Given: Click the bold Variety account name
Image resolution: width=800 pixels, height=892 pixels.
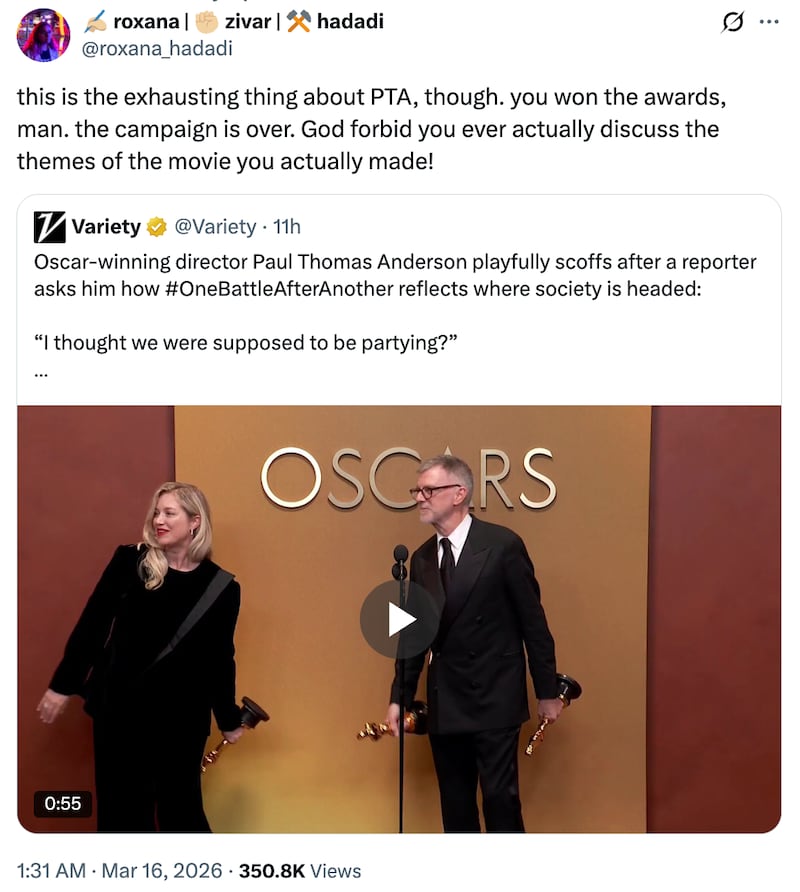Looking at the screenshot, I should (106, 227).
